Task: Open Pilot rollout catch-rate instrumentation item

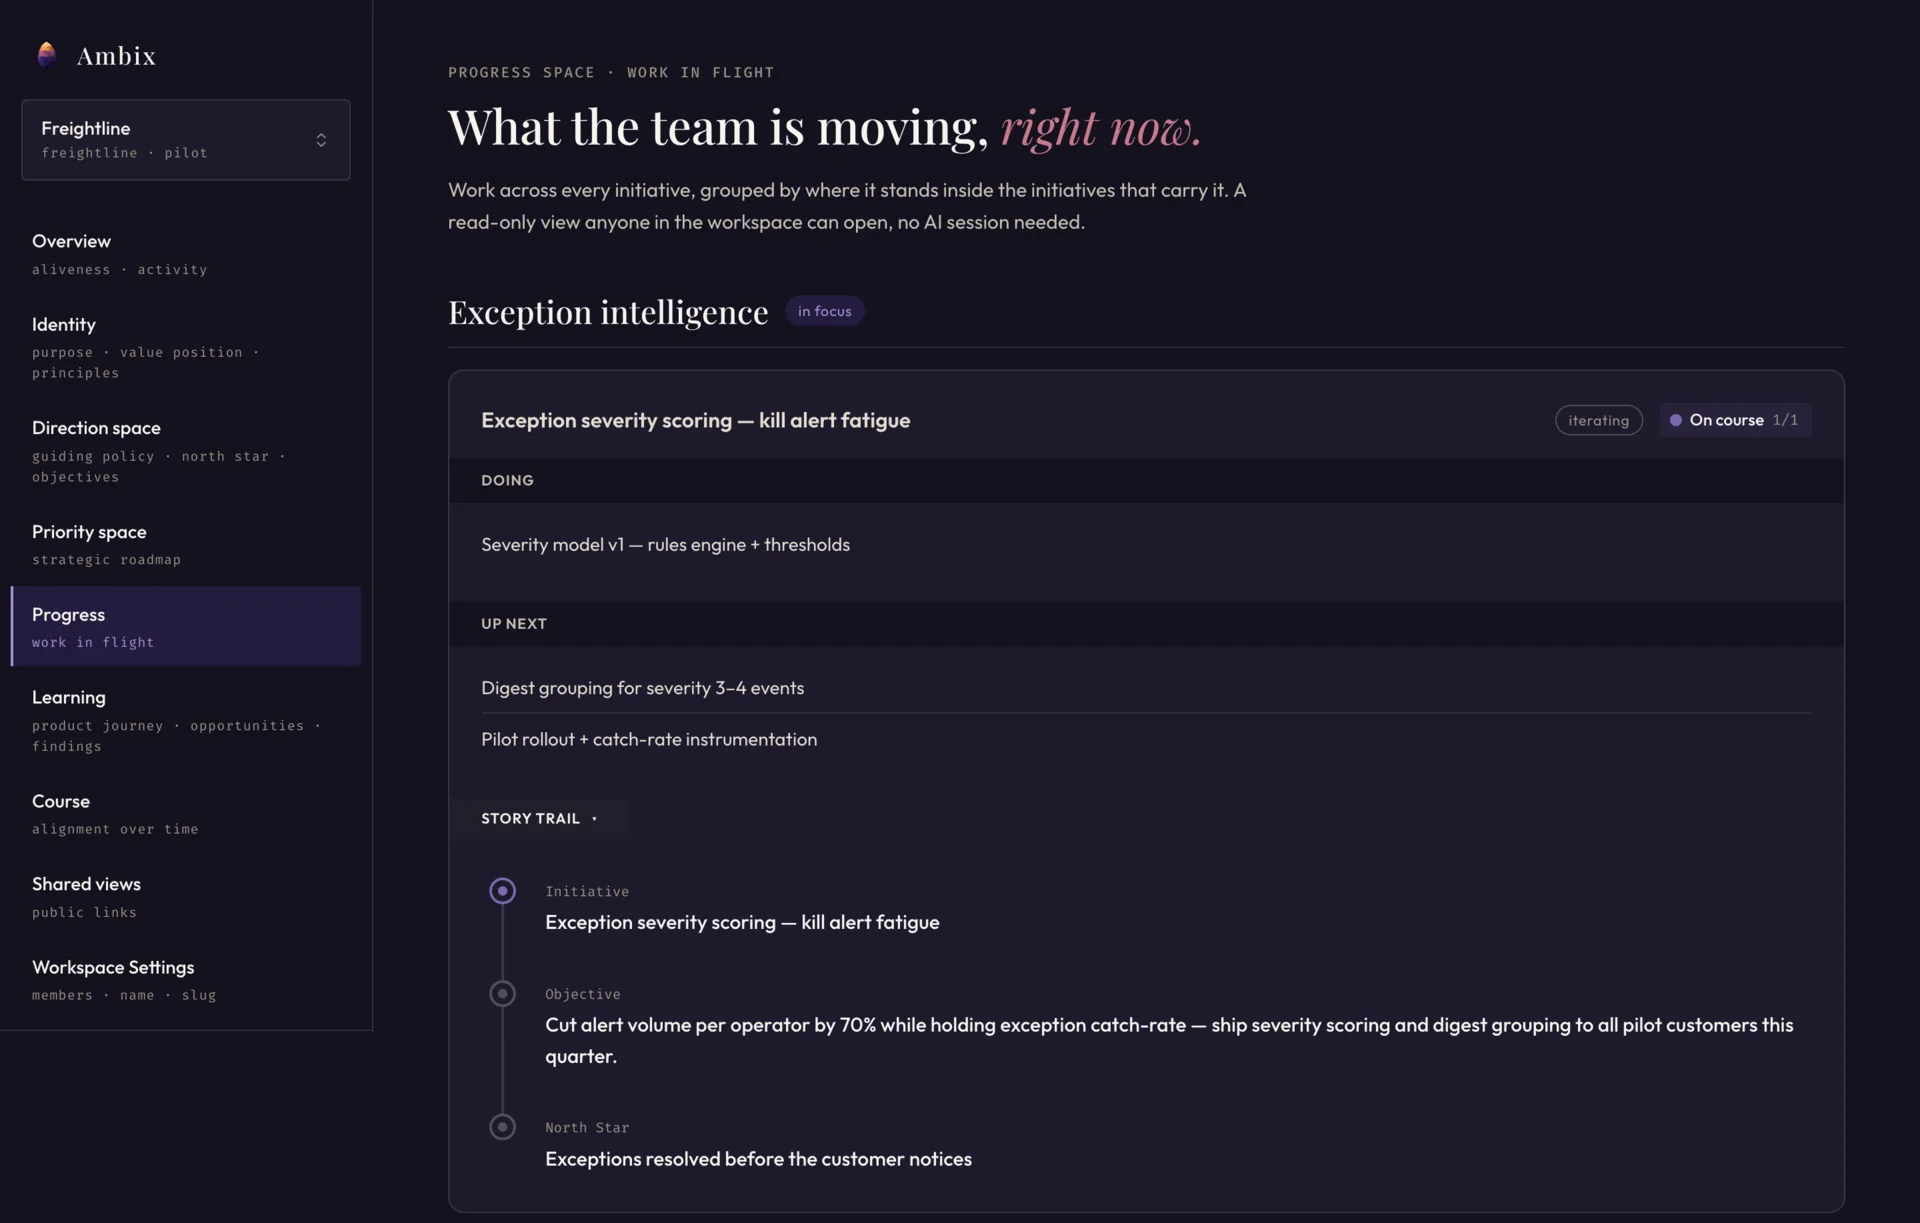Action: click(649, 739)
